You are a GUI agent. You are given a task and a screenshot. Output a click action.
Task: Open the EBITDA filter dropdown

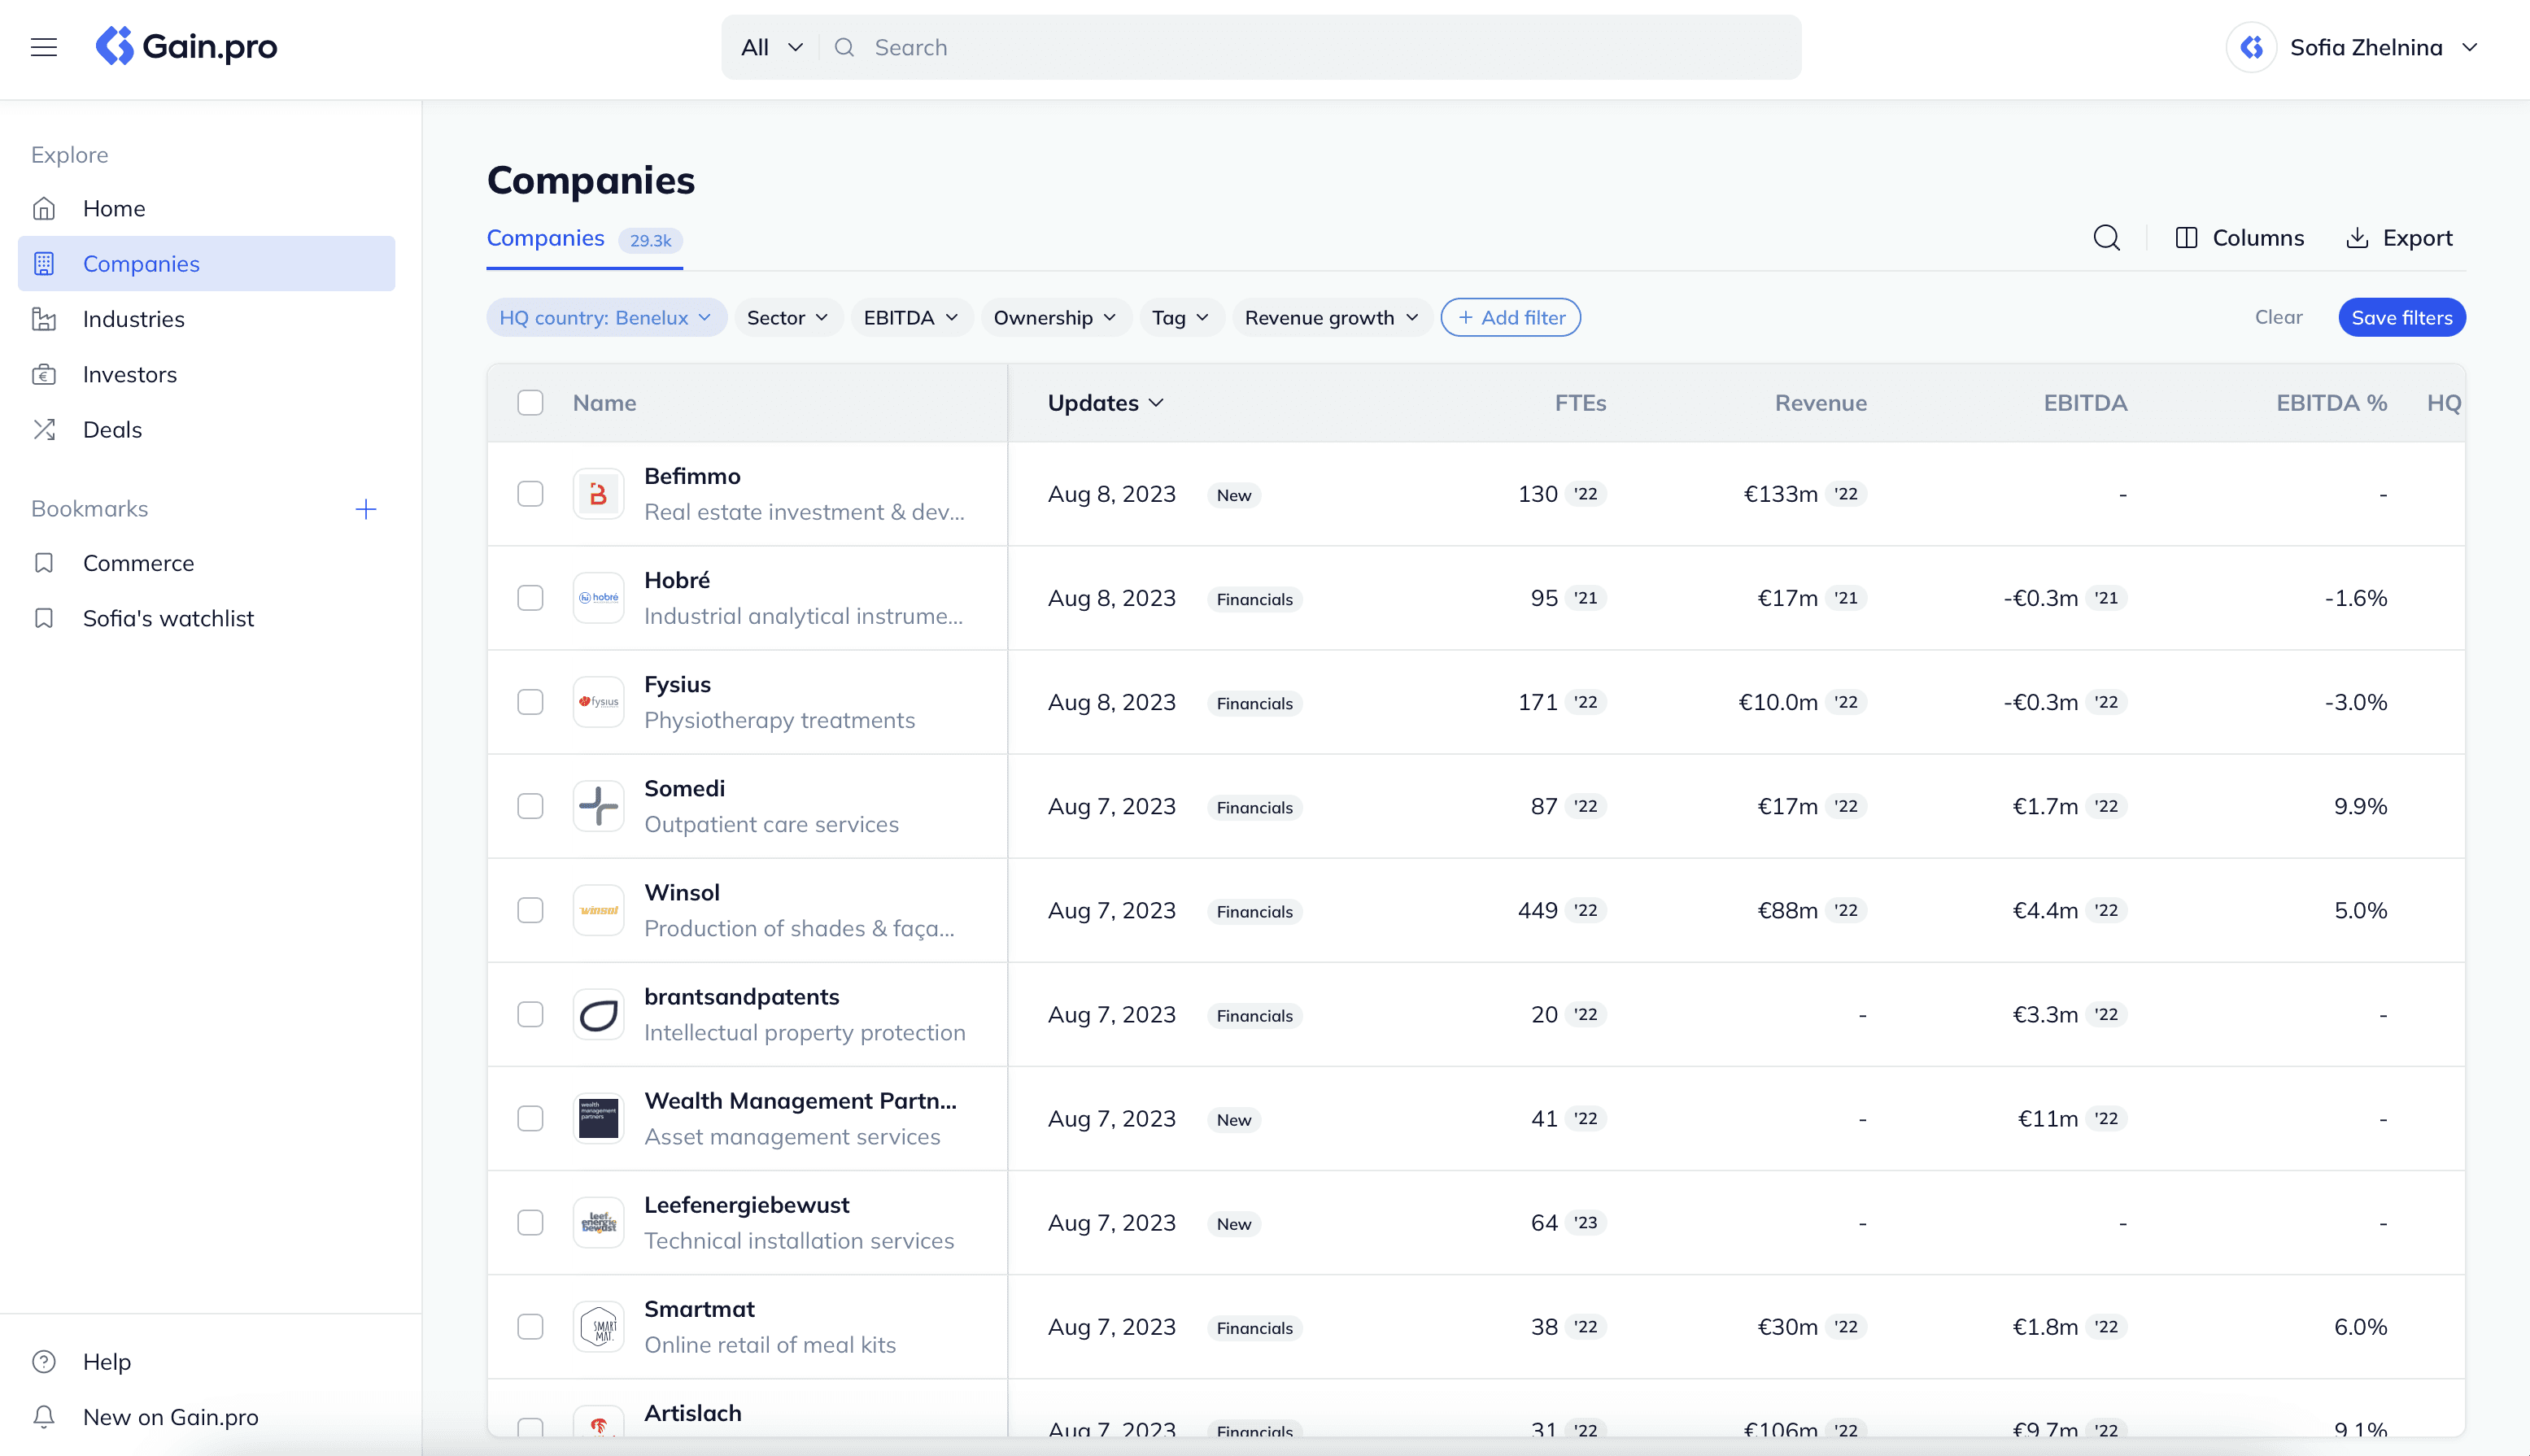[911, 317]
